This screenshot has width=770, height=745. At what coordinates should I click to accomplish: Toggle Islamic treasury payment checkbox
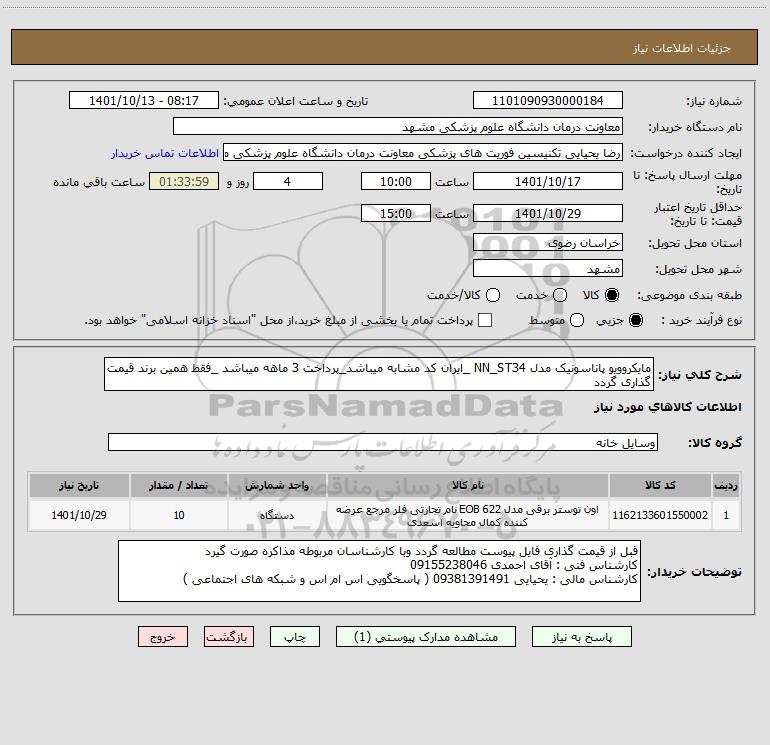click(485, 320)
